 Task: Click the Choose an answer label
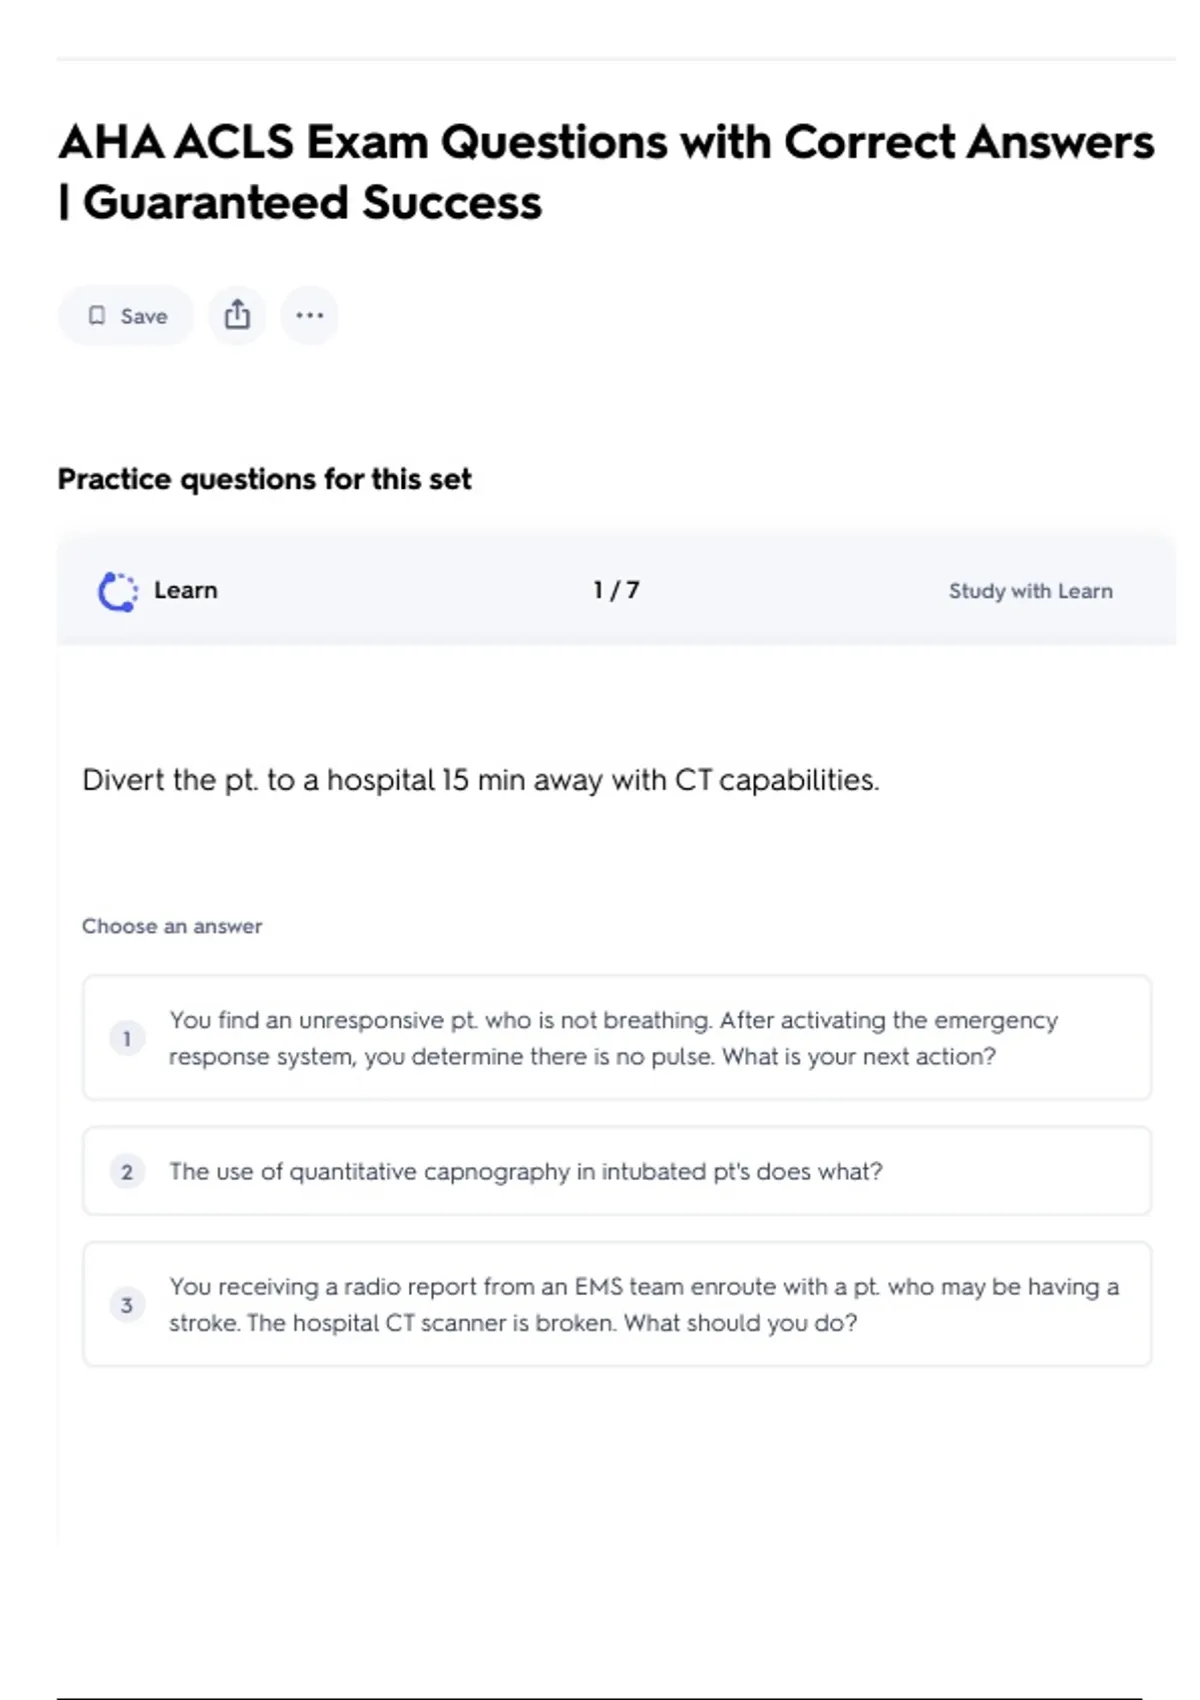click(172, 926)
